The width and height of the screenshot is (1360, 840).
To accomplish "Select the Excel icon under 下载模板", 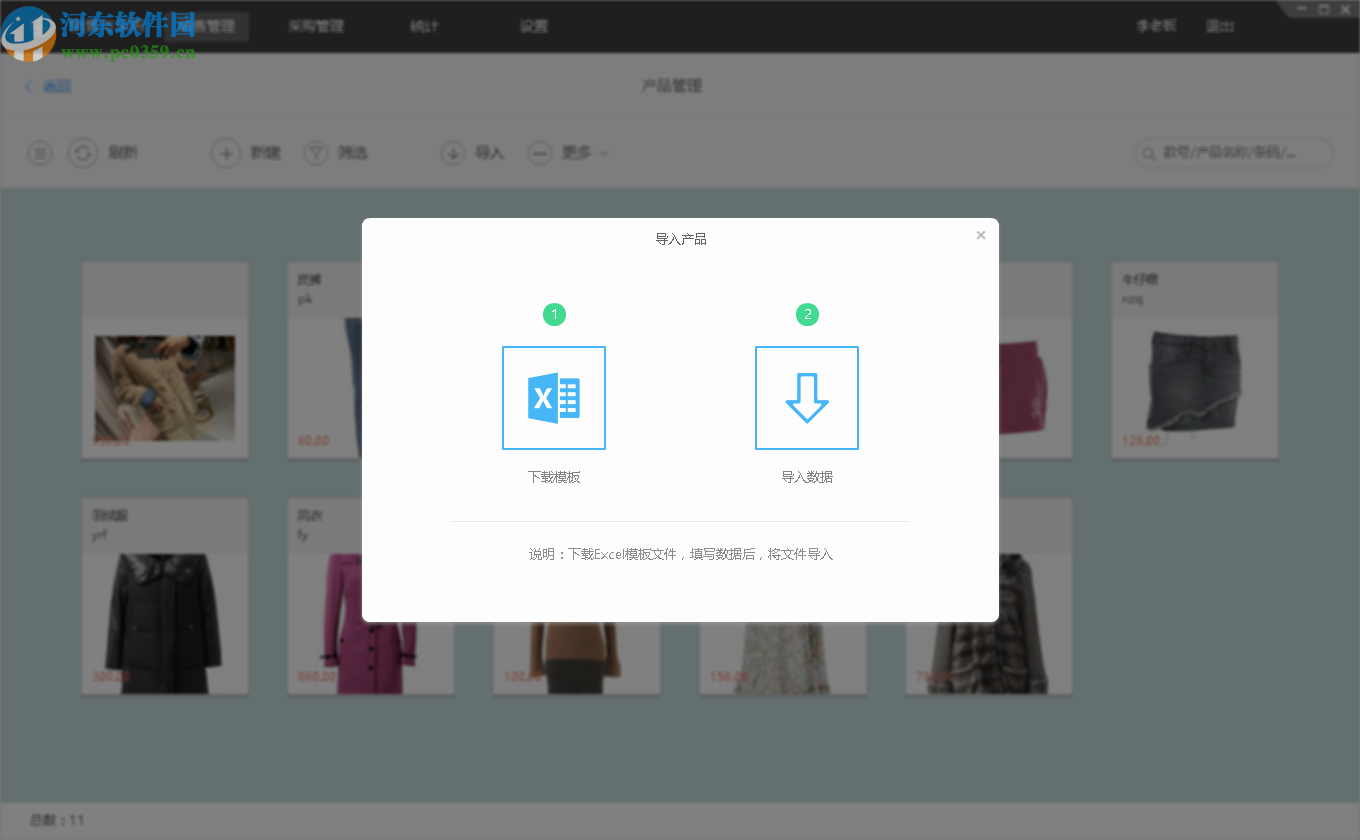I will coord(554,397).
